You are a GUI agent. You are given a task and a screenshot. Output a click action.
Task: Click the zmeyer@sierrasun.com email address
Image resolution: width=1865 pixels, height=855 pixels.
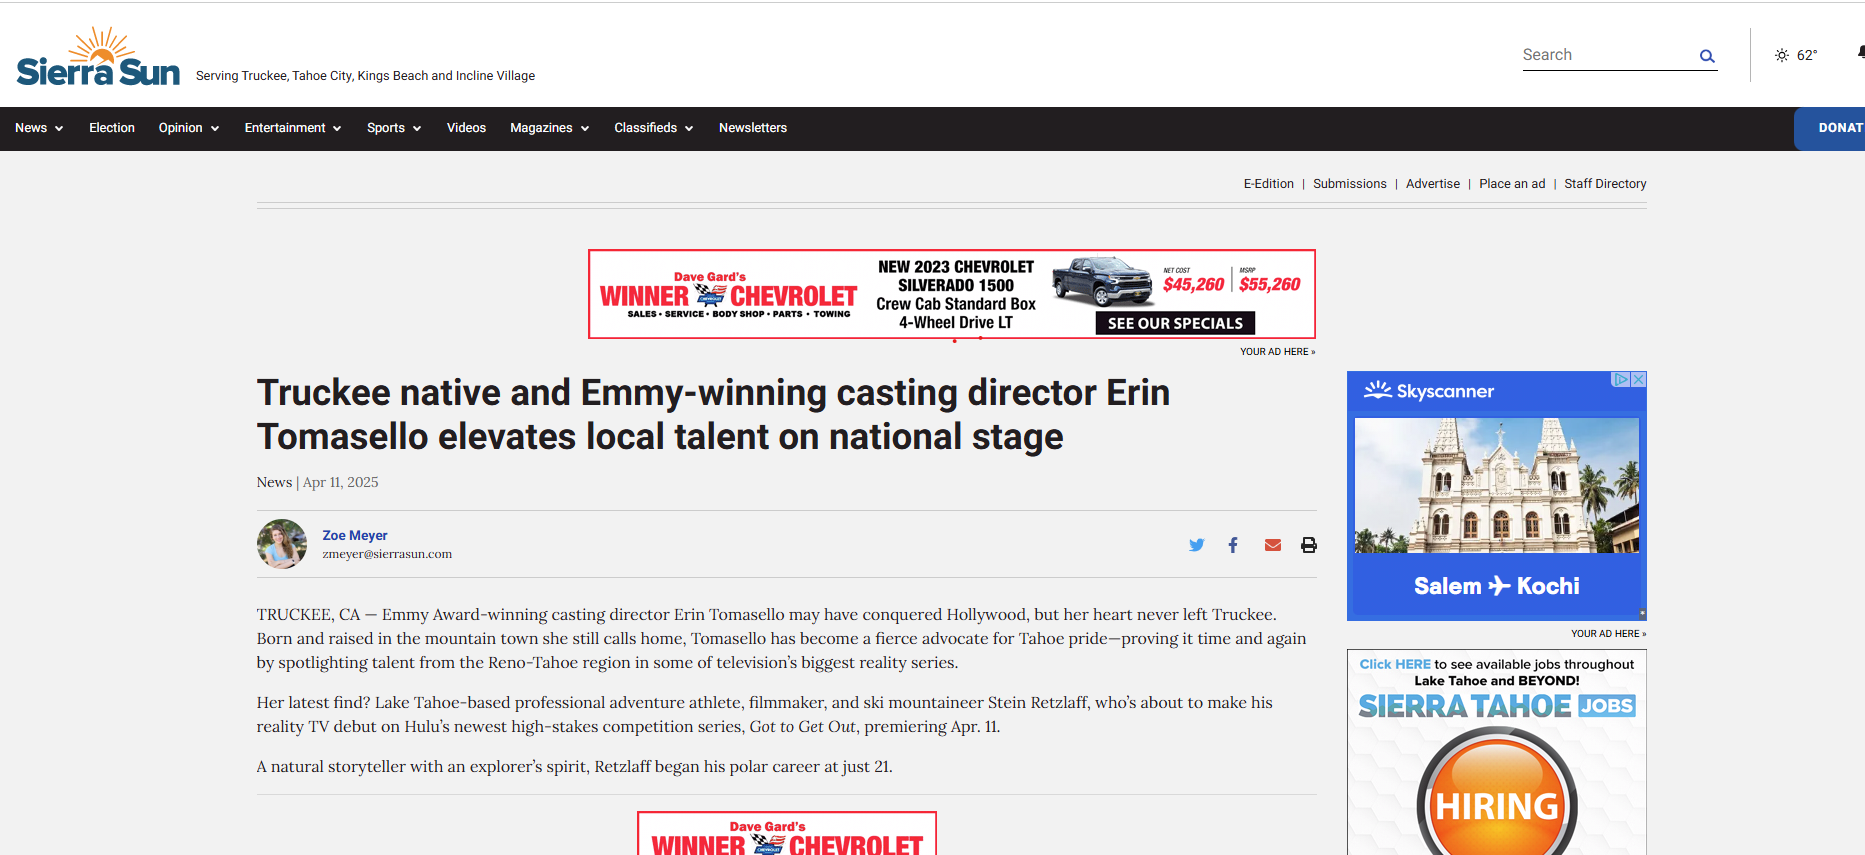pos(387,554)
